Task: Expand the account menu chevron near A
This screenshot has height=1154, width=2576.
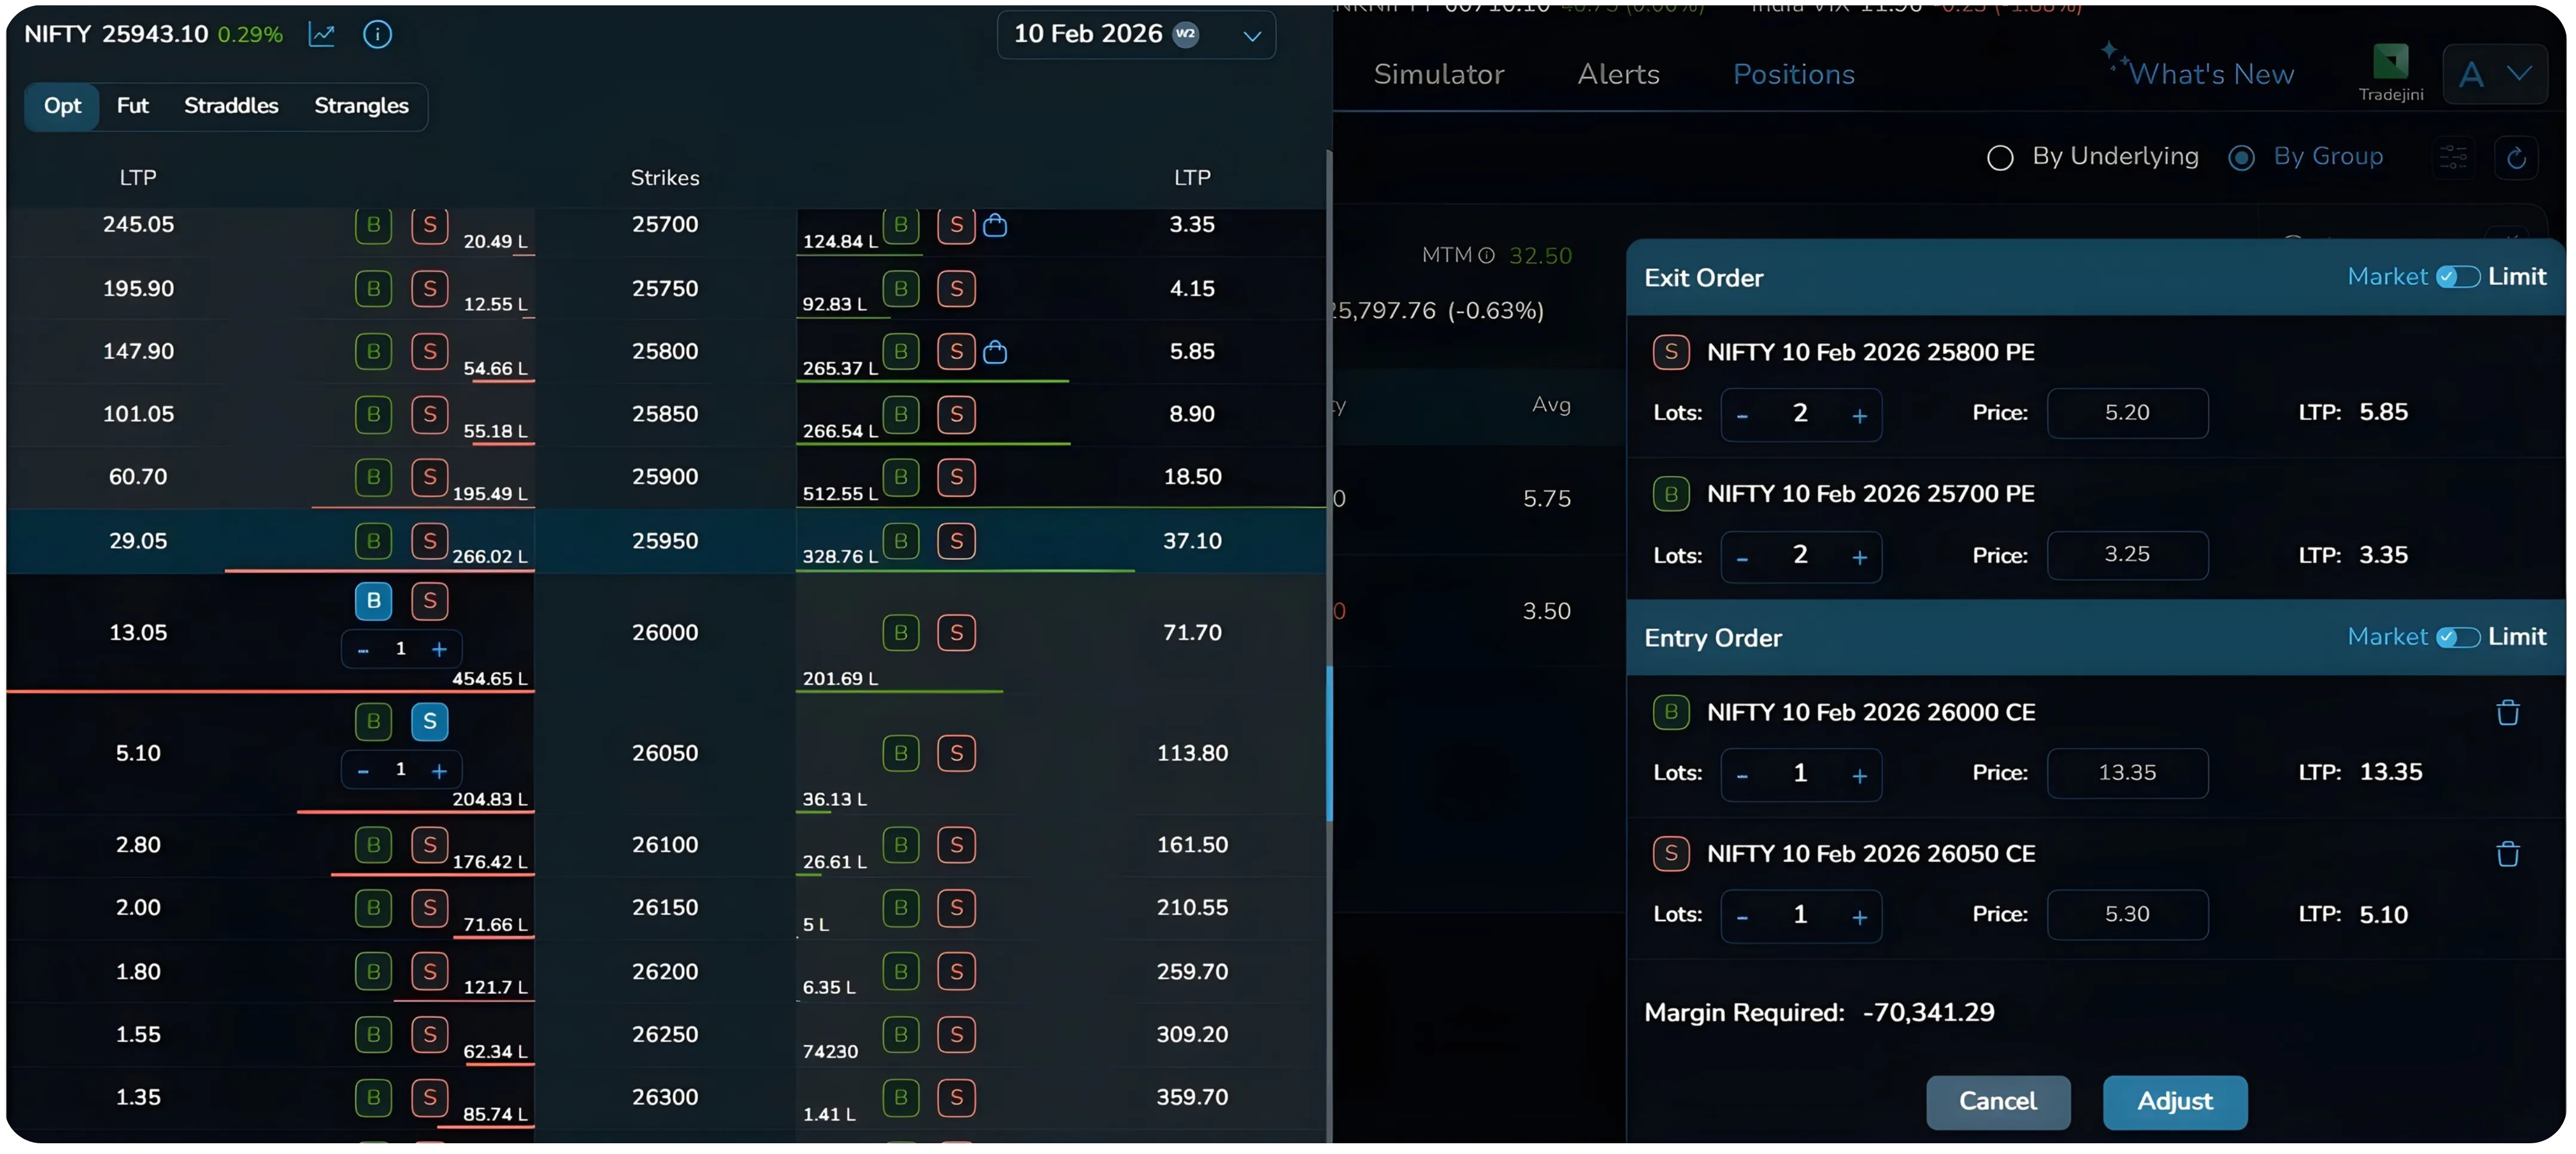Action: pyautogui.click(x=2520, y=73)
